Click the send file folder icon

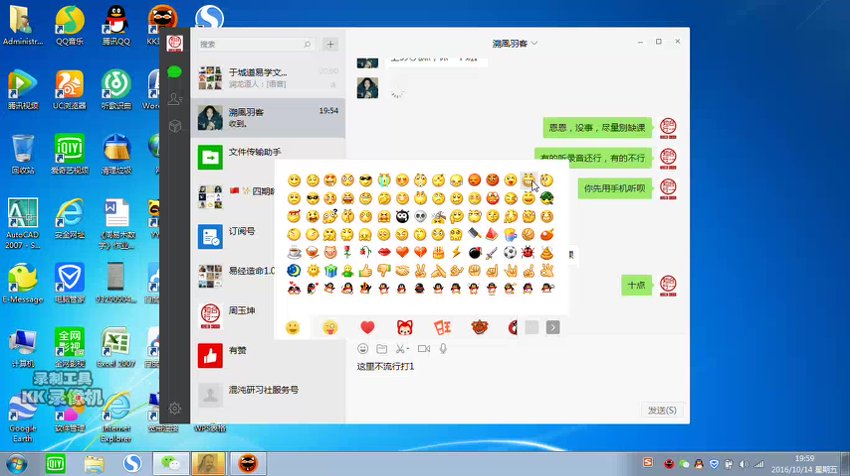click(x=382, y=349)
